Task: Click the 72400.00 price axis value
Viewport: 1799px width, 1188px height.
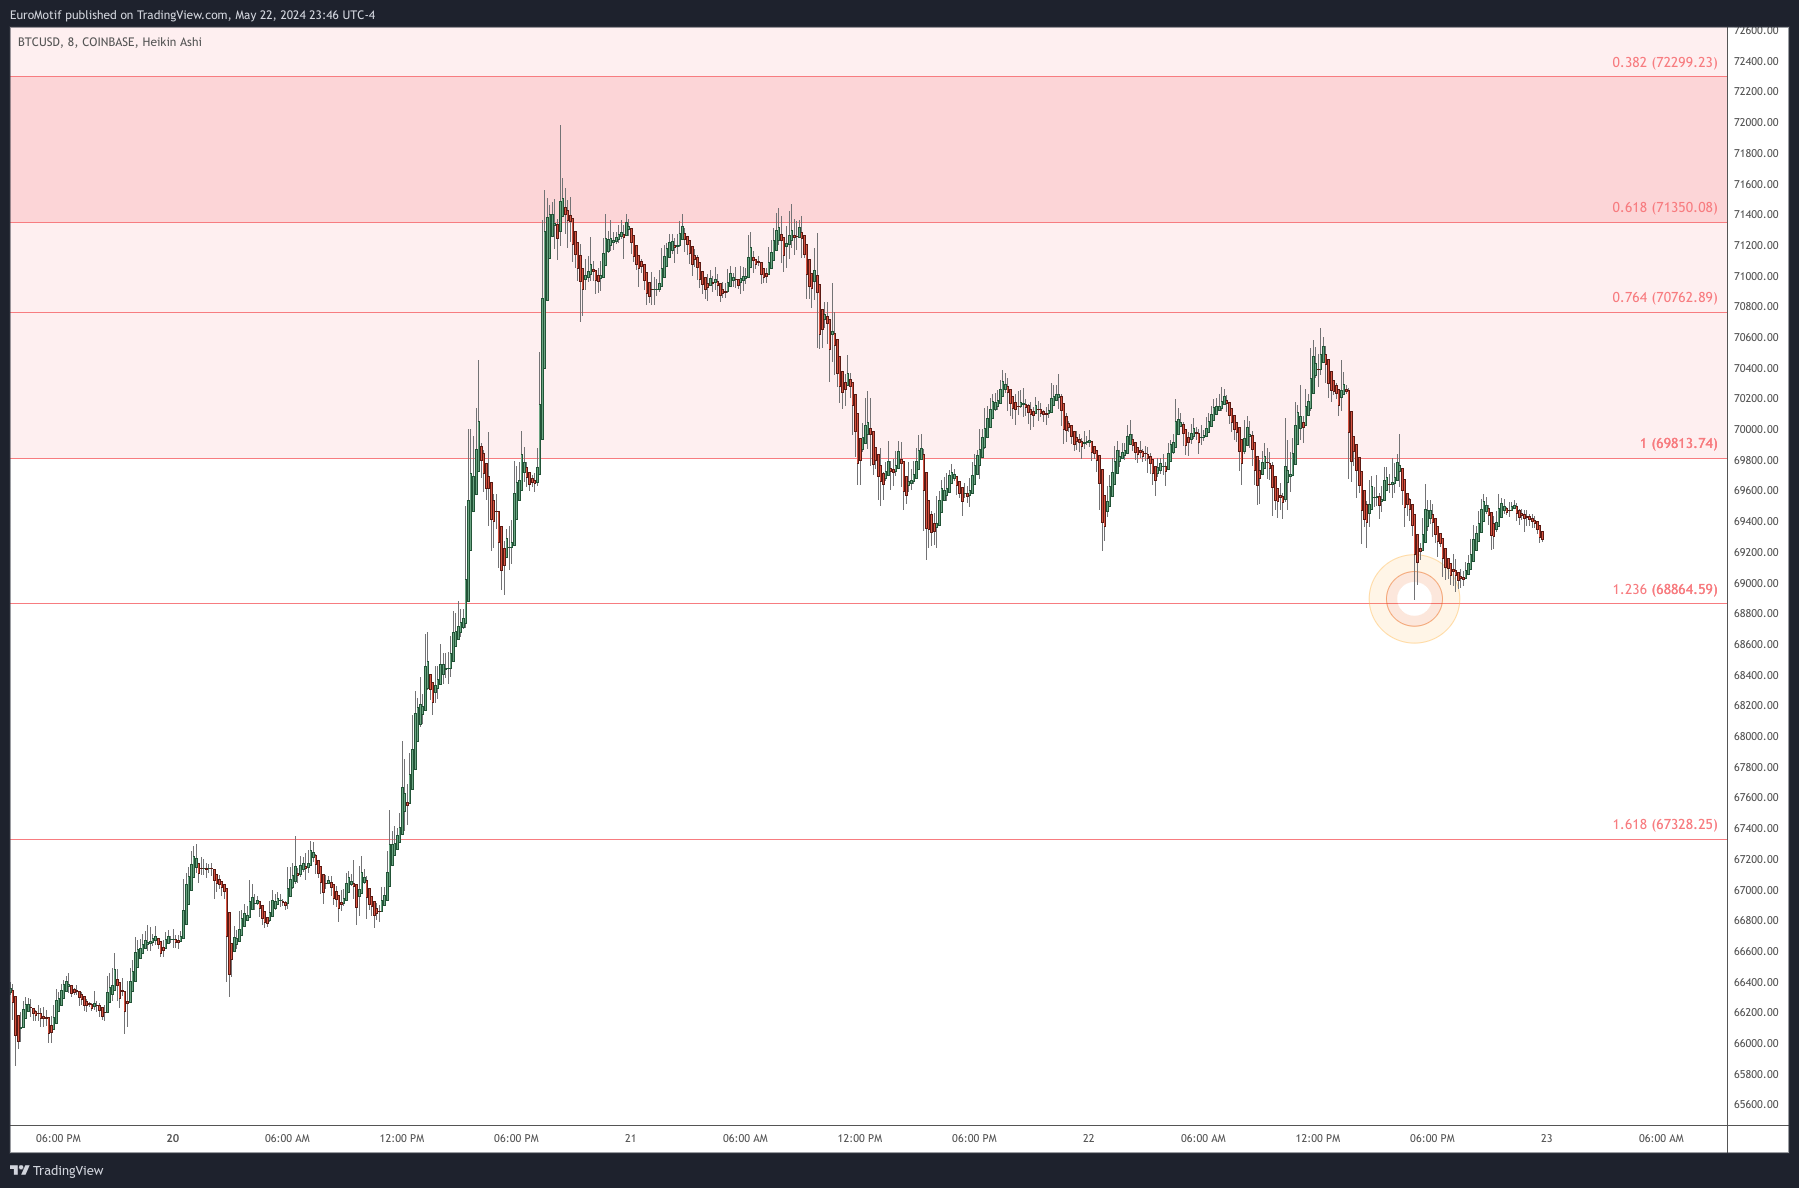Action: click(1756, 61)
